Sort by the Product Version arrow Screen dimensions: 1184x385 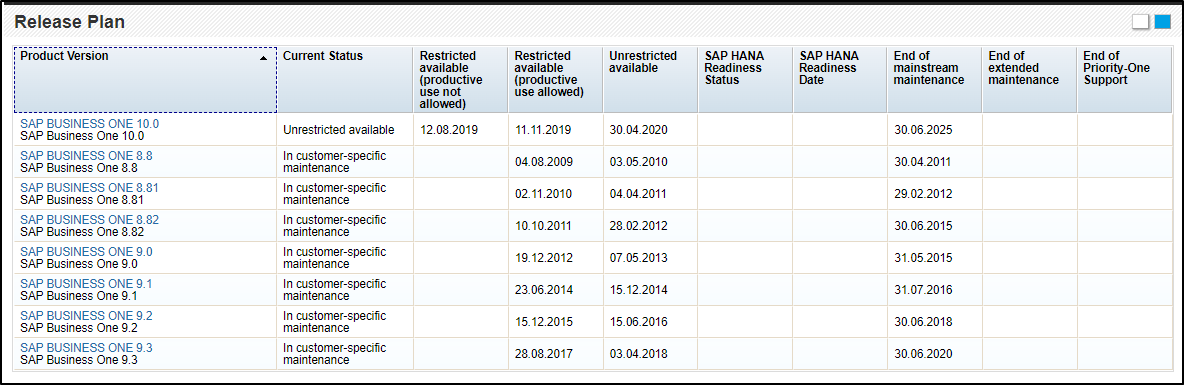264,57
